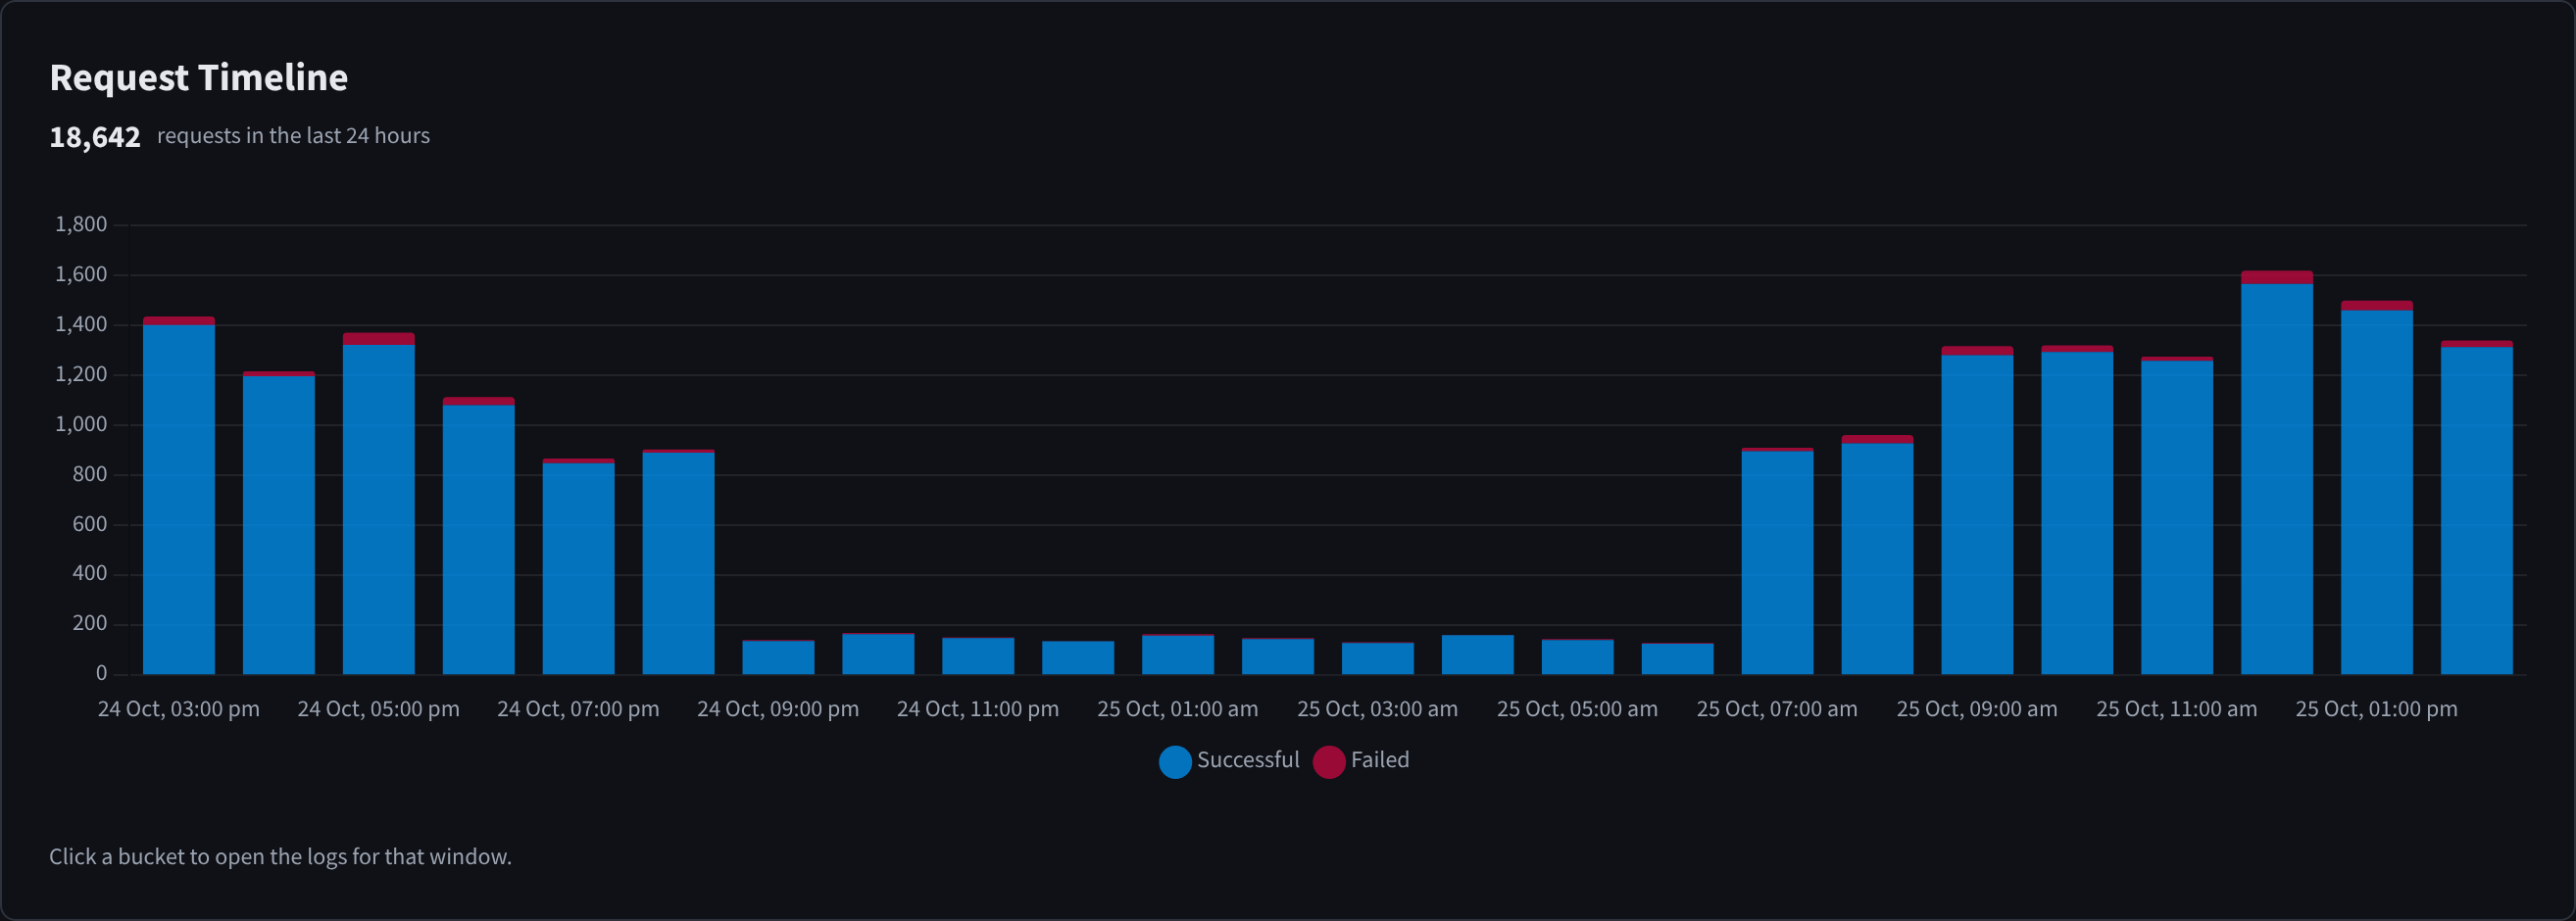This screenshot has height=921, width=2576.
Task: Open logs for 25 Oct 03:00 am bucket
Action: coord(1378,658)
